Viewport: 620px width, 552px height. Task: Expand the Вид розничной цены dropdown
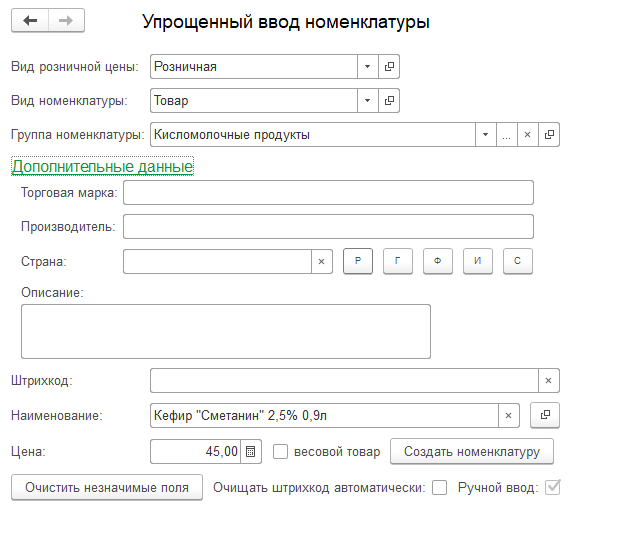[x=367, y=67]
